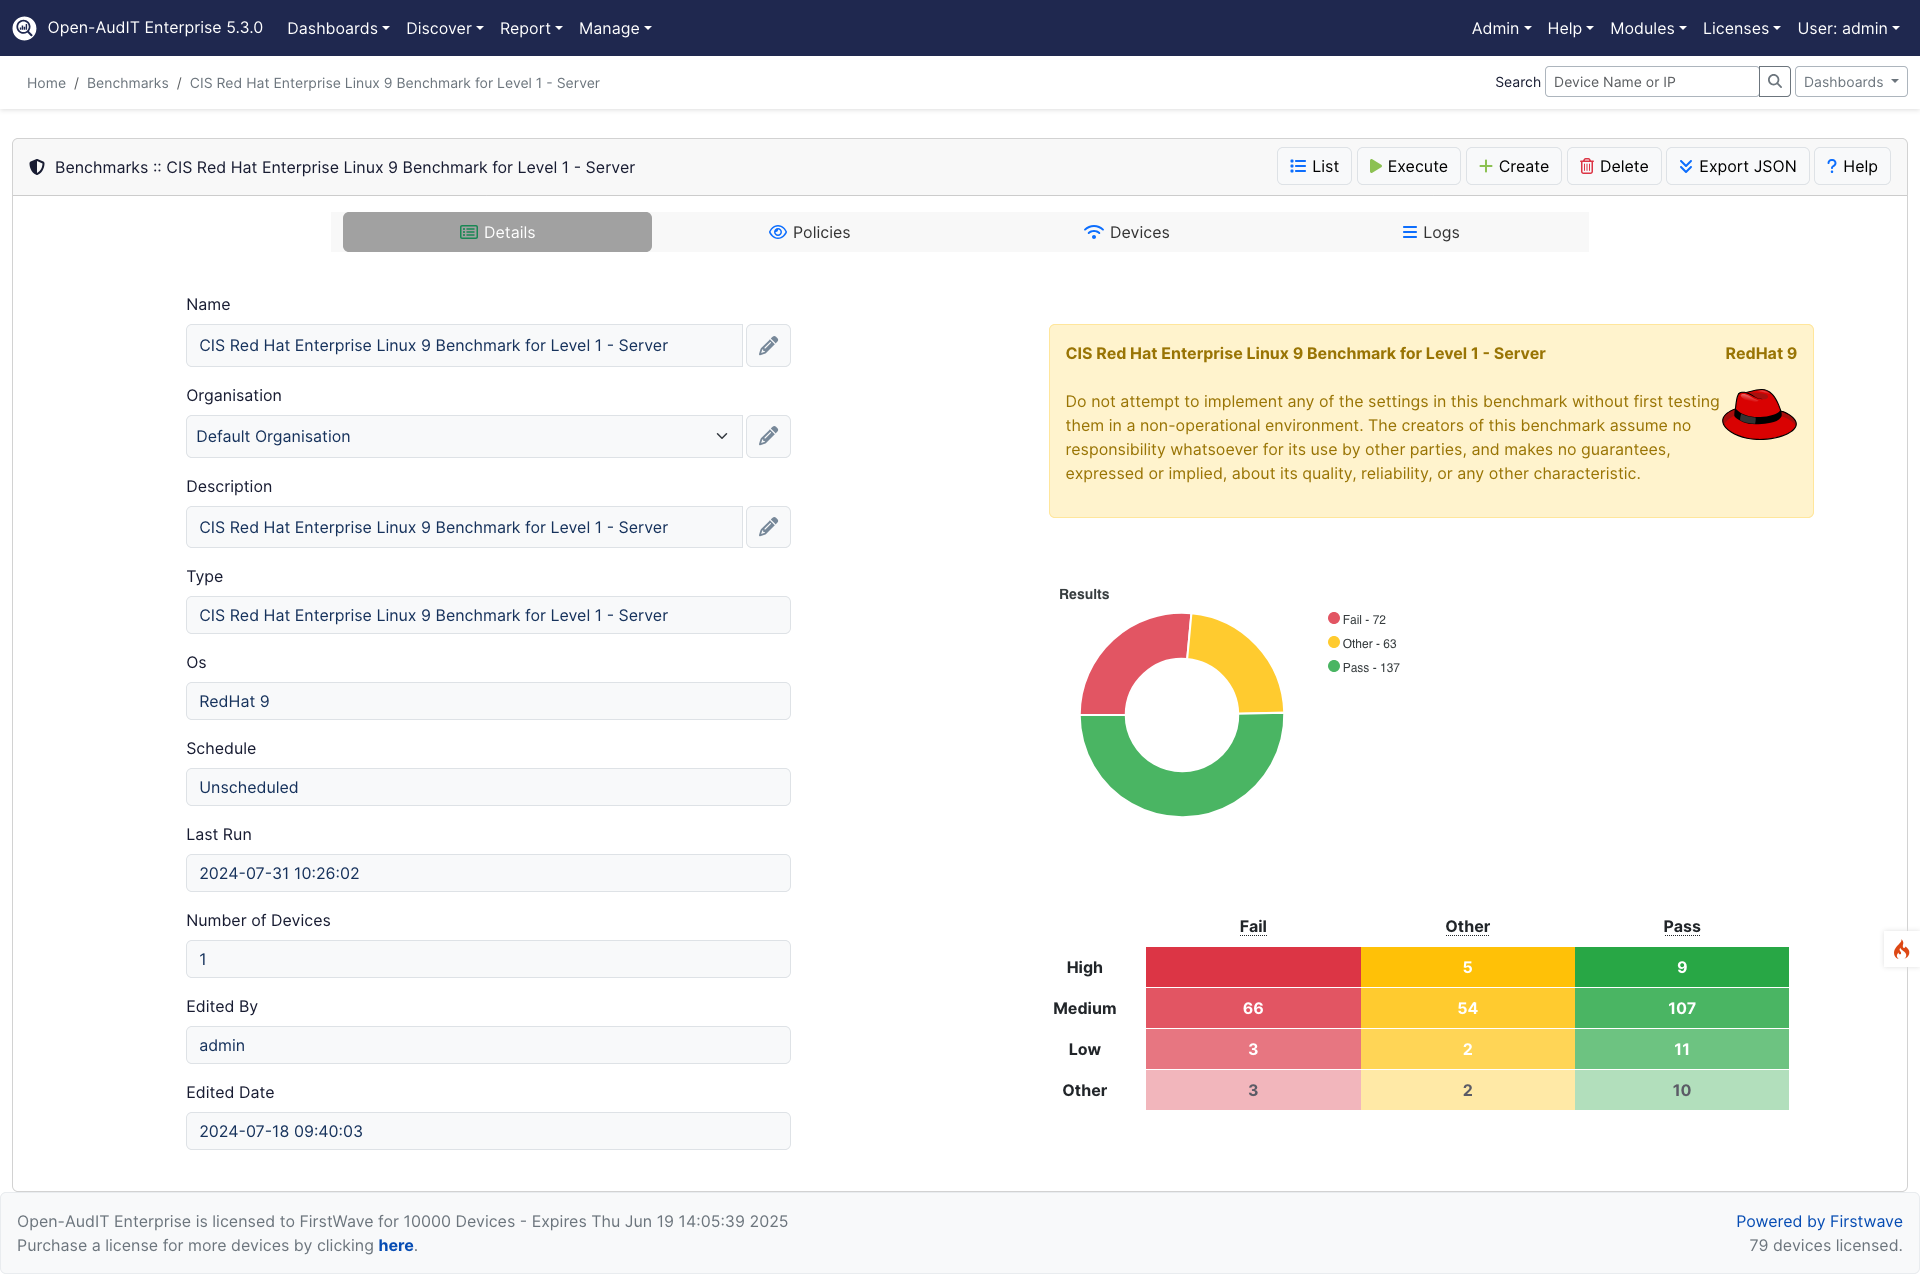
Task: Click the Delete trash icon
Action: pyautogui.click(x=1588, y=166)
